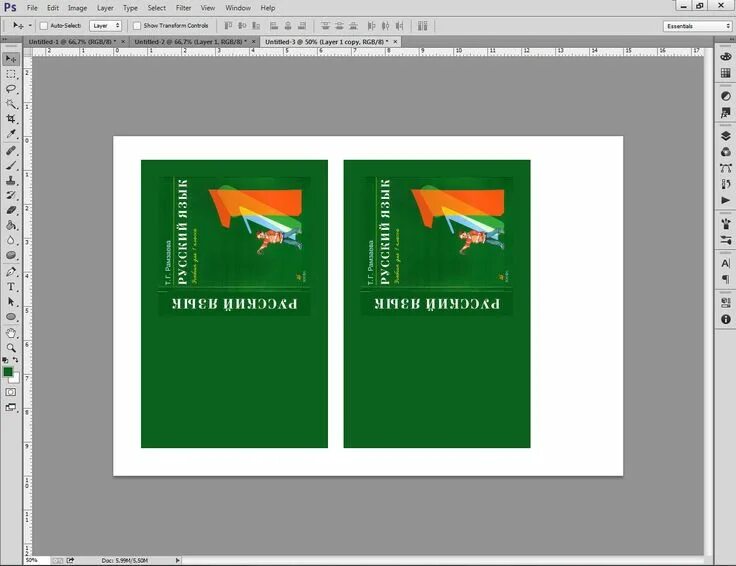
Task: Click the share icon in status bar
Action: point(70,560)
